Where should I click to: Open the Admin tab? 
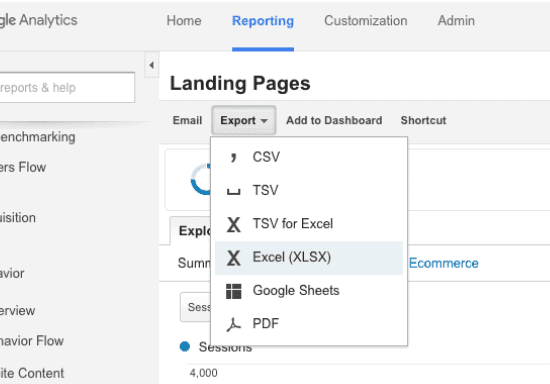coord(456,21)
